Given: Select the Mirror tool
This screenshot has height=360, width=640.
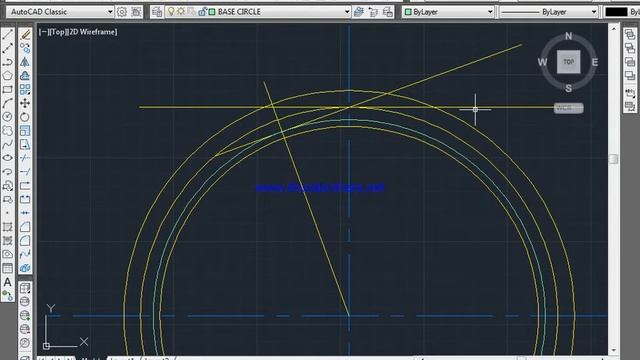Looking at the screenshot, I should pyautogui.click(x=25, y=62).
